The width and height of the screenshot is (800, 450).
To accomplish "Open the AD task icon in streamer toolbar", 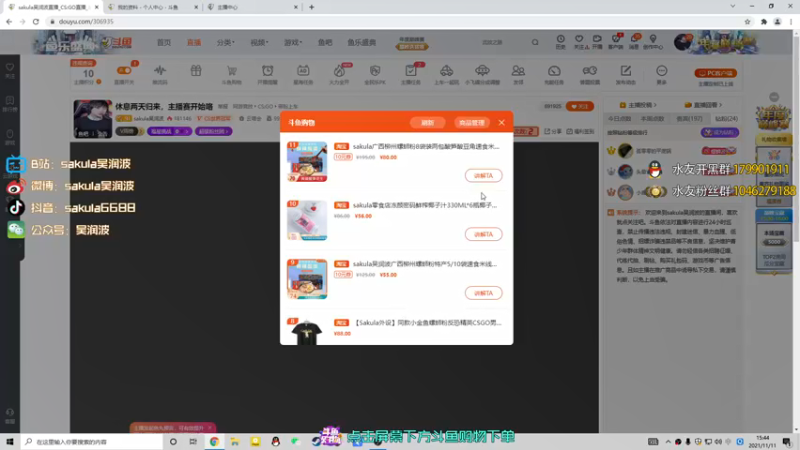I will pyautogui.click(x=303, y=73).
